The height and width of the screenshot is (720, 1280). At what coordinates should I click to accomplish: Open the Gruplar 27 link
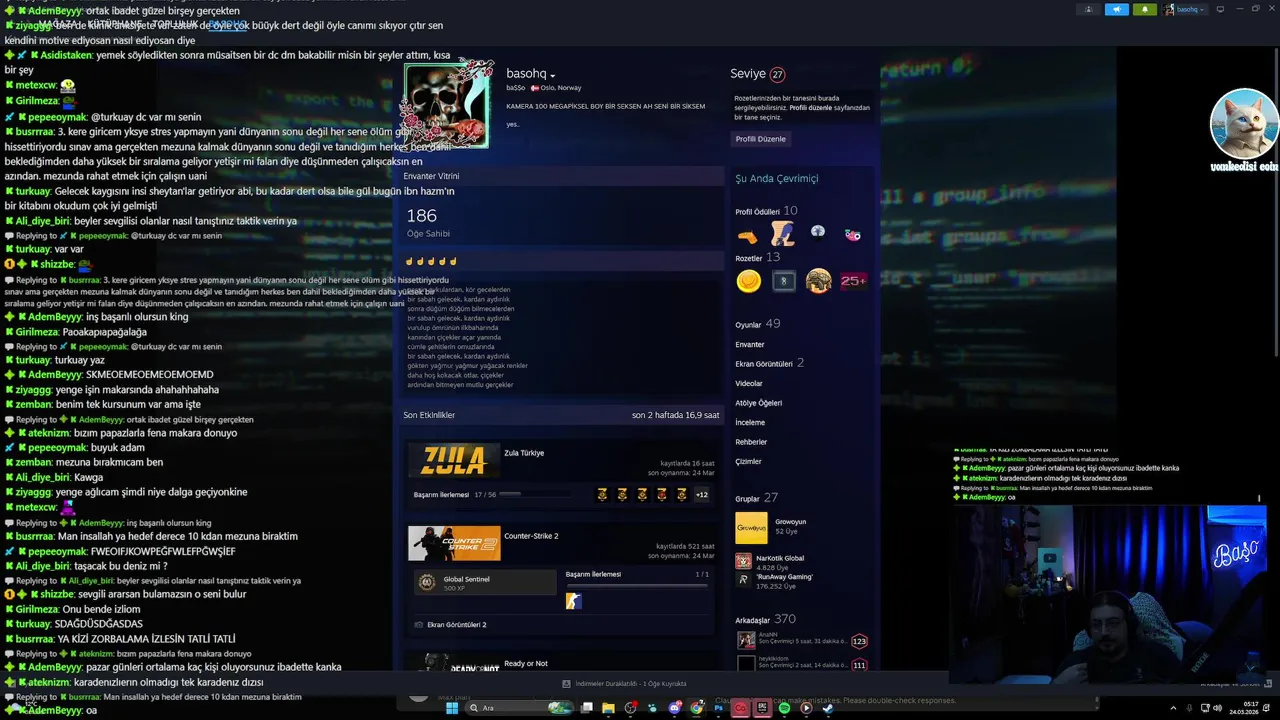(756, 498)
